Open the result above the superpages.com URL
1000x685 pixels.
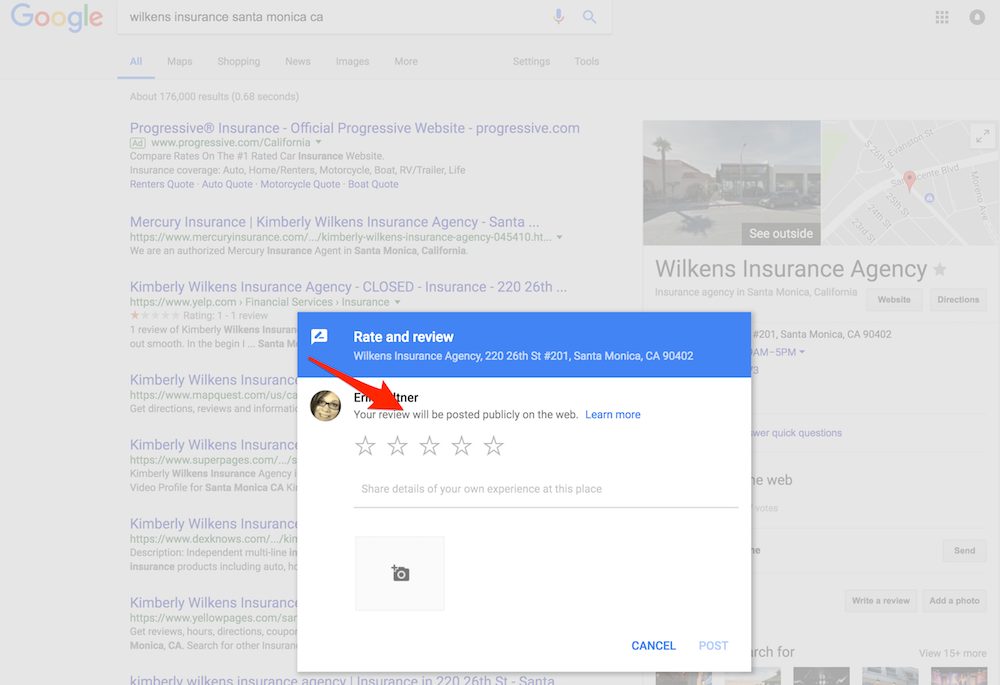(214, 445)
